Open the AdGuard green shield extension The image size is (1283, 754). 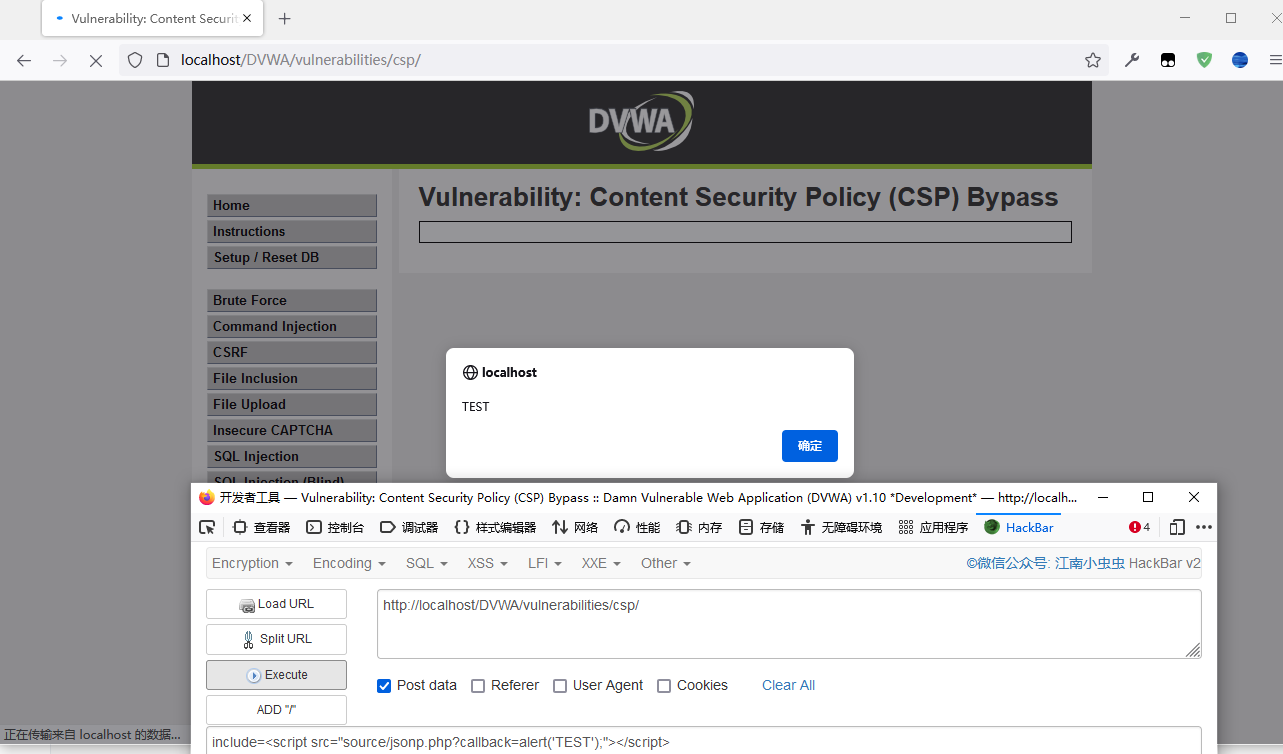1204,60
